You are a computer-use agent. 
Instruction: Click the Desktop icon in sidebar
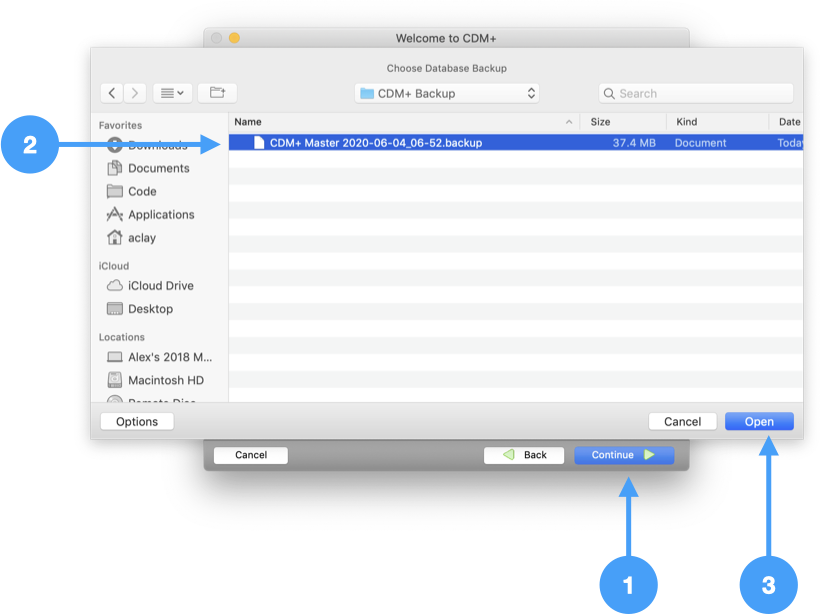click(115, 309)
